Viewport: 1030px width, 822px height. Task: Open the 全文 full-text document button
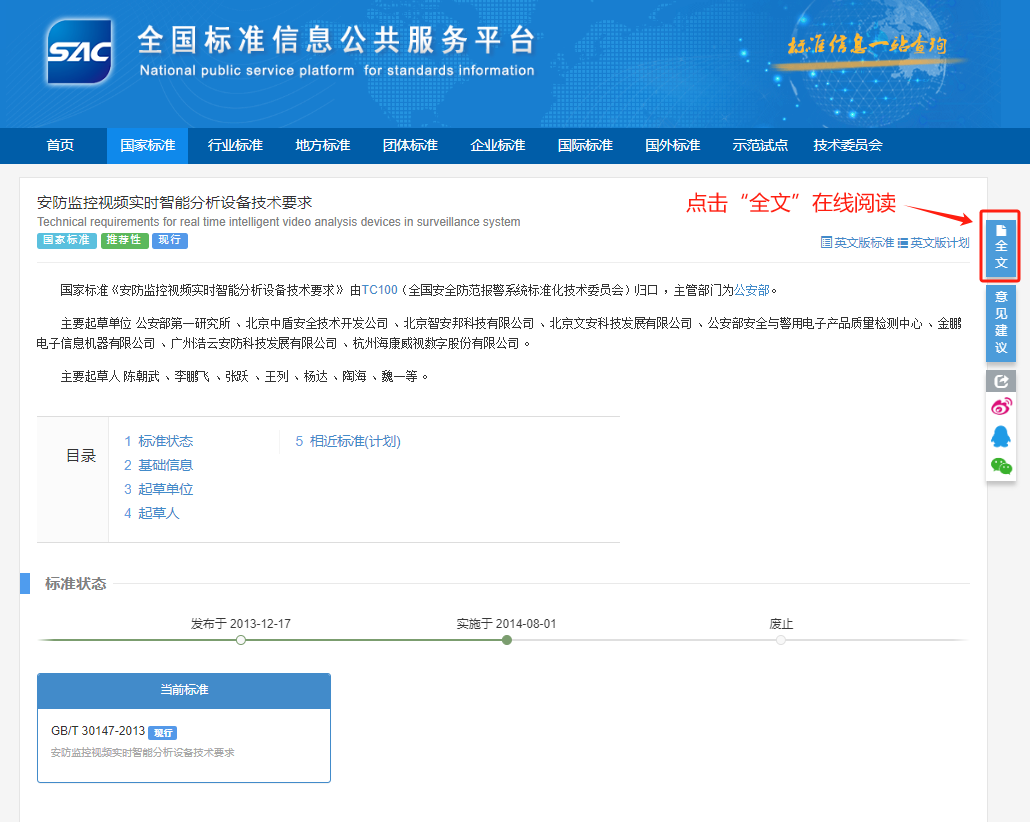(x=1001, y=247)
